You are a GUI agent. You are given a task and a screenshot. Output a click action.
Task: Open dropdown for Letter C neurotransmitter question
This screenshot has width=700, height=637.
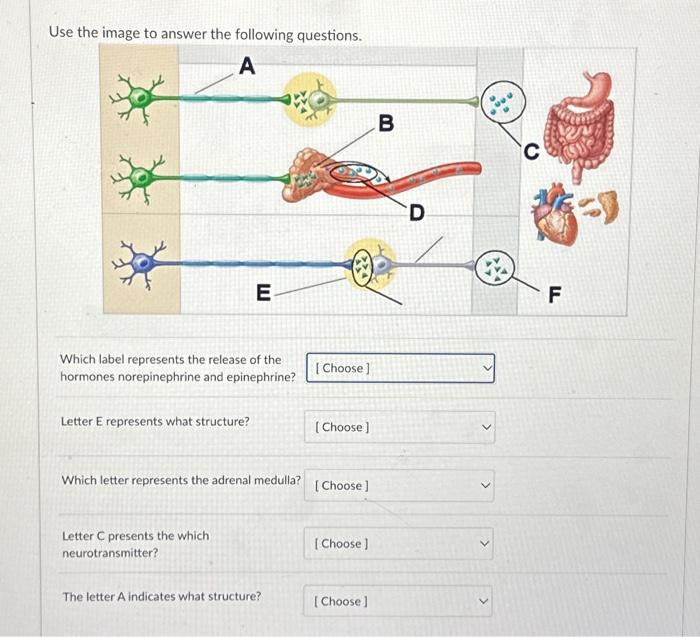399,543
